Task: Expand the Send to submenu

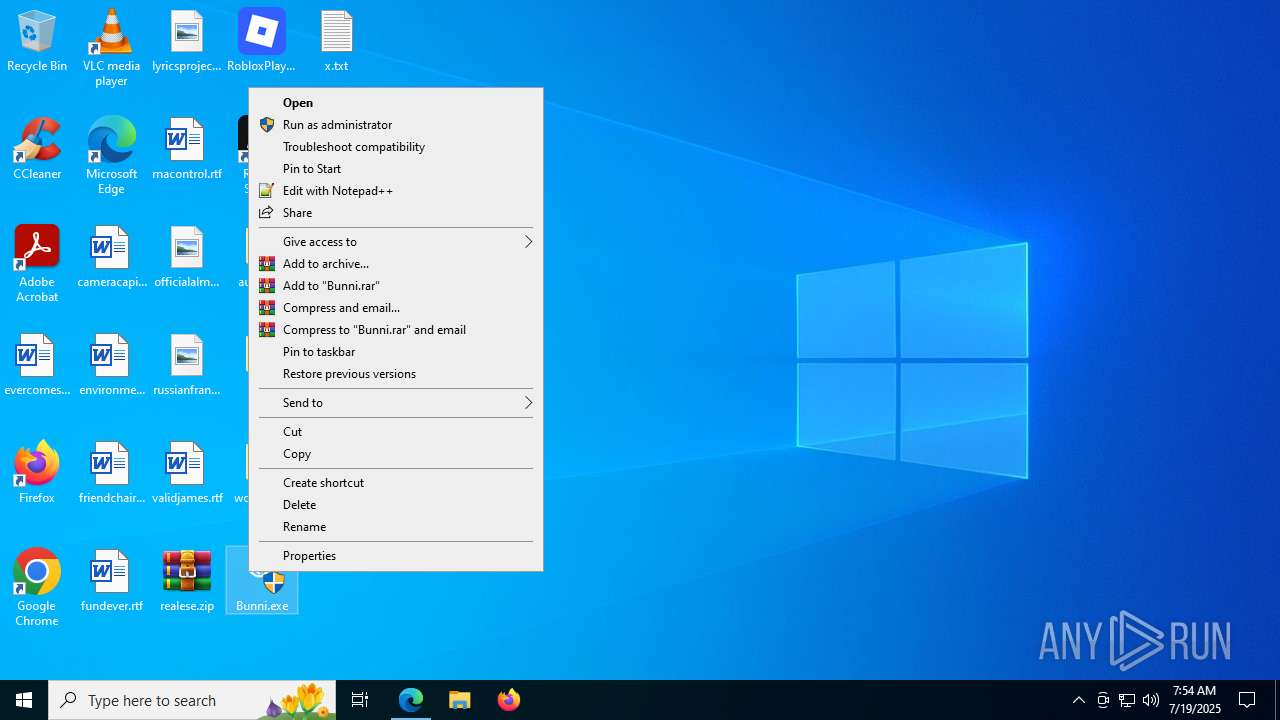Action: pyautogui.click(x=396, y=403)
